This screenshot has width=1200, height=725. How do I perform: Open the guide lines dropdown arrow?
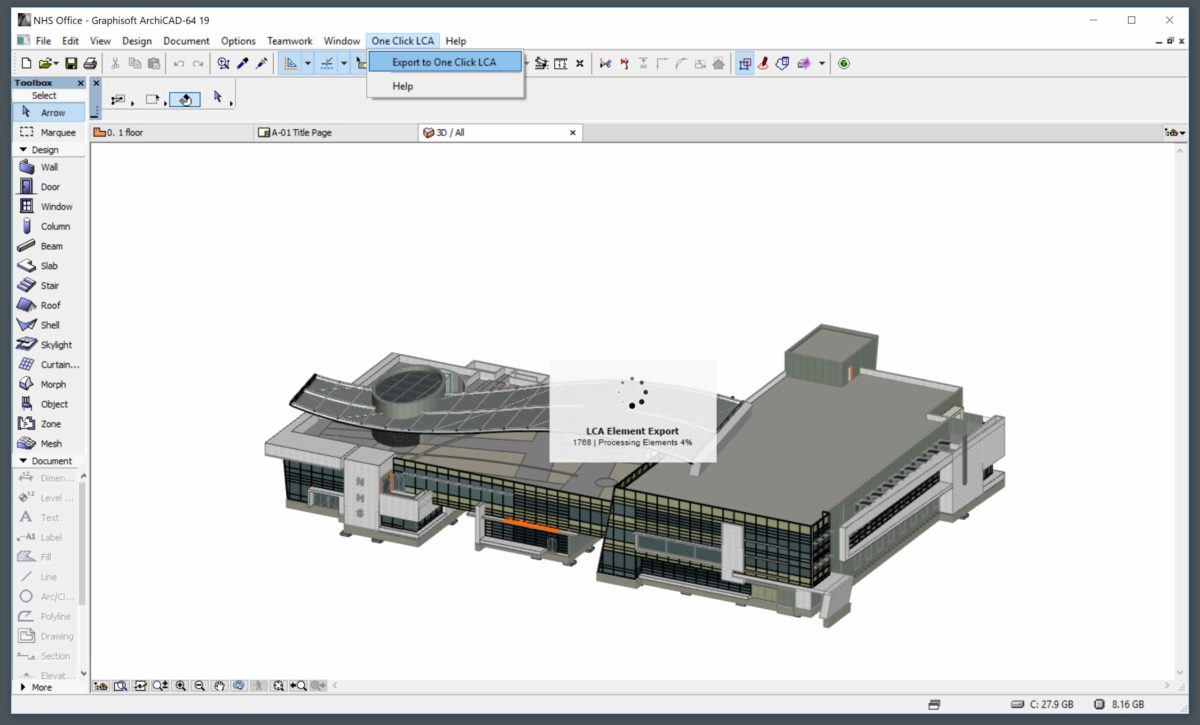coord(308,63)
